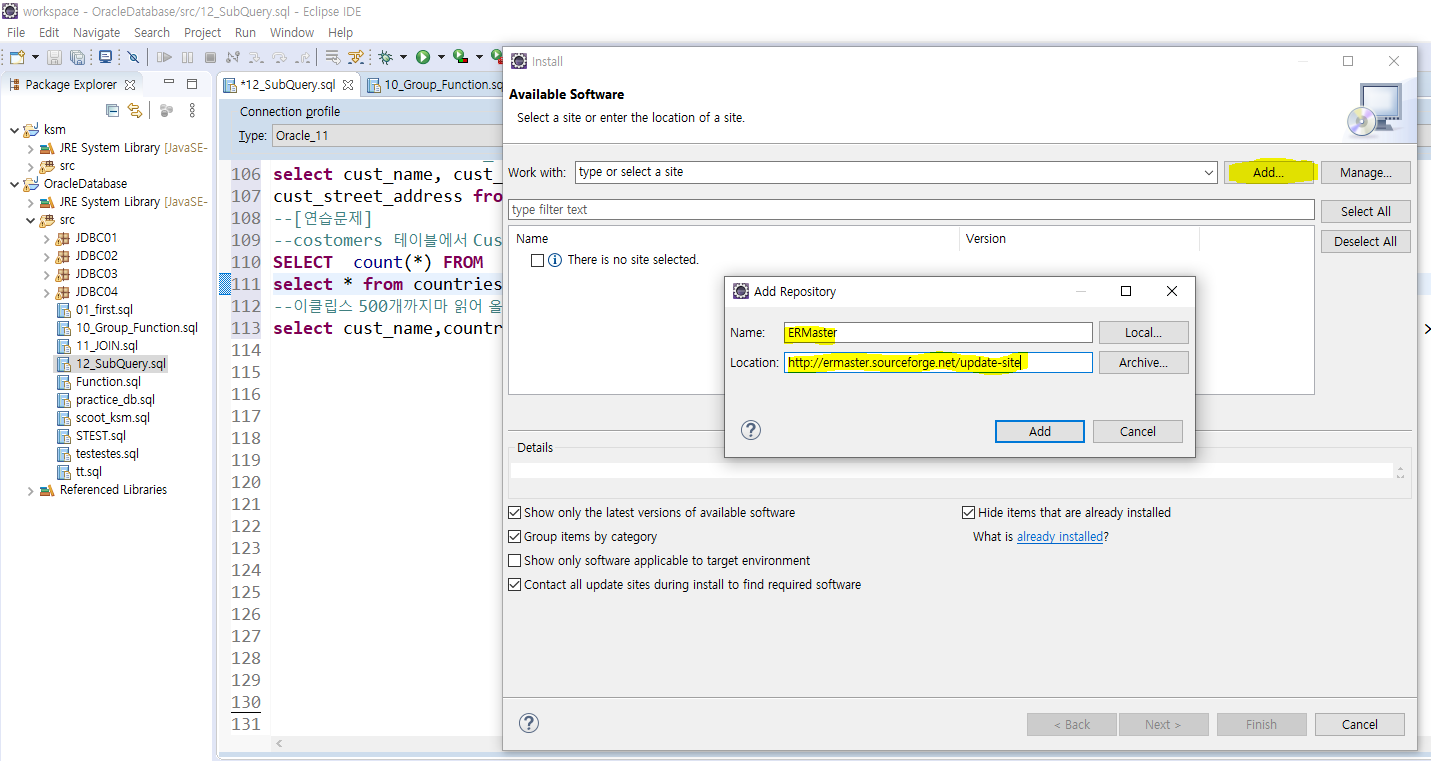The height and width of the screenshot is (761, 1431).
Task: Click help icon in Add Repository dialog
Action: [751, 430]
